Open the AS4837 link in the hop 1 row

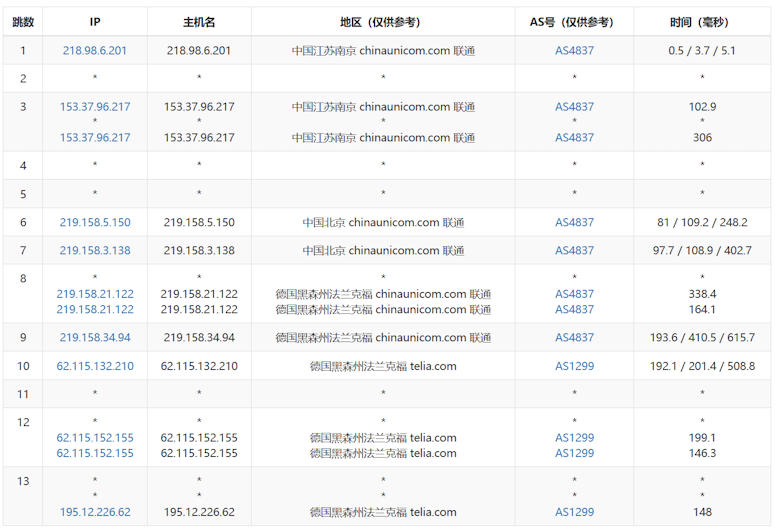tap(574, 50)
